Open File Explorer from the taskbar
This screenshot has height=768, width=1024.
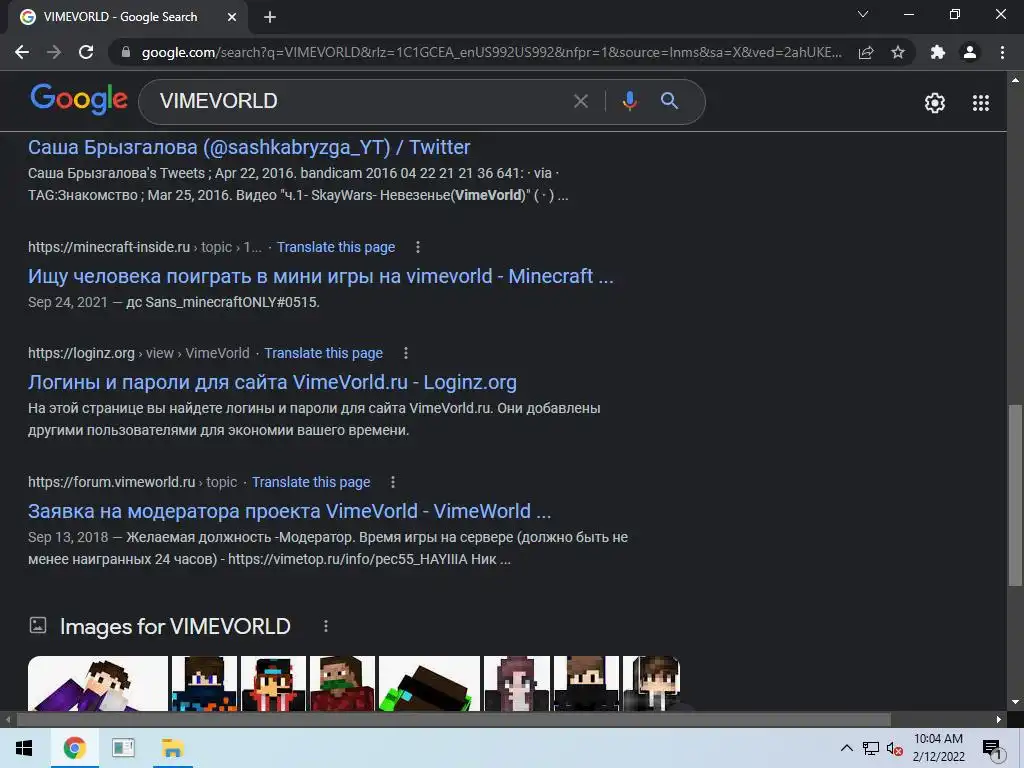173,748
